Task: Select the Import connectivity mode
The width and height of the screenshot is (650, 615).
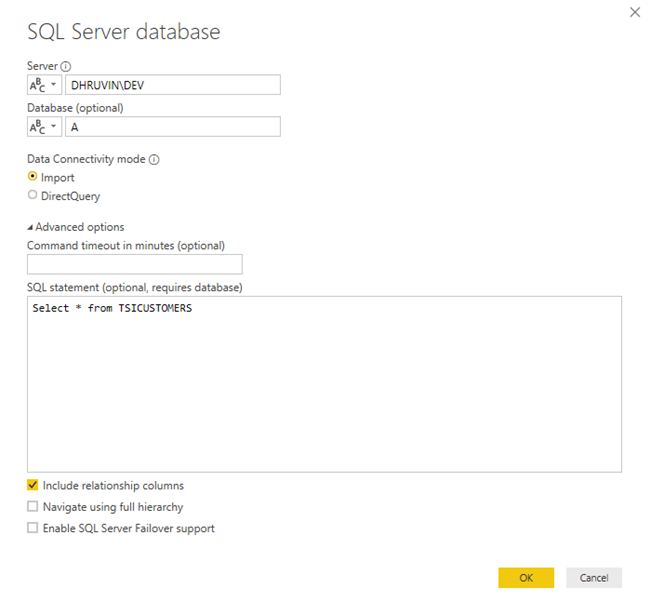Action: pos(33,177)
